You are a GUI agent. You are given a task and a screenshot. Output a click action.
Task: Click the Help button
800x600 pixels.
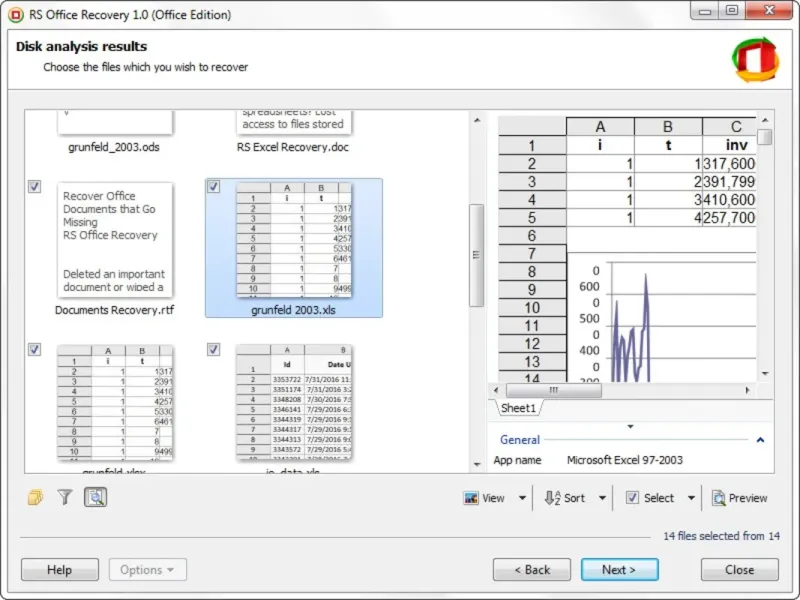60,569
